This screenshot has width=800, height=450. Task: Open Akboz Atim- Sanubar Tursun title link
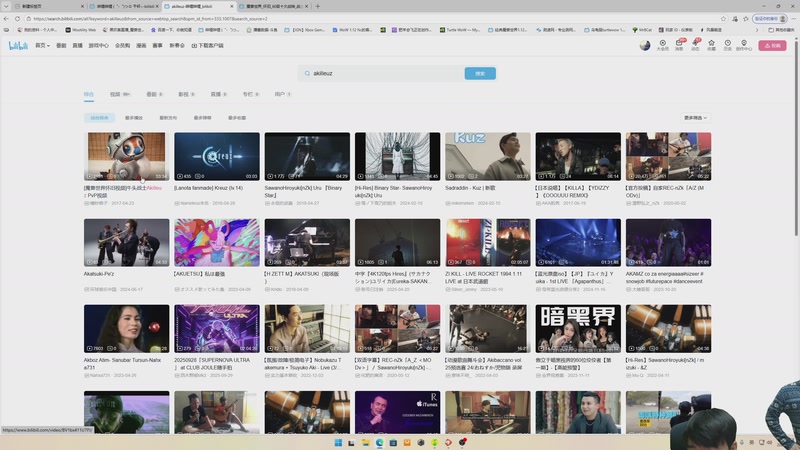point(122,363)
